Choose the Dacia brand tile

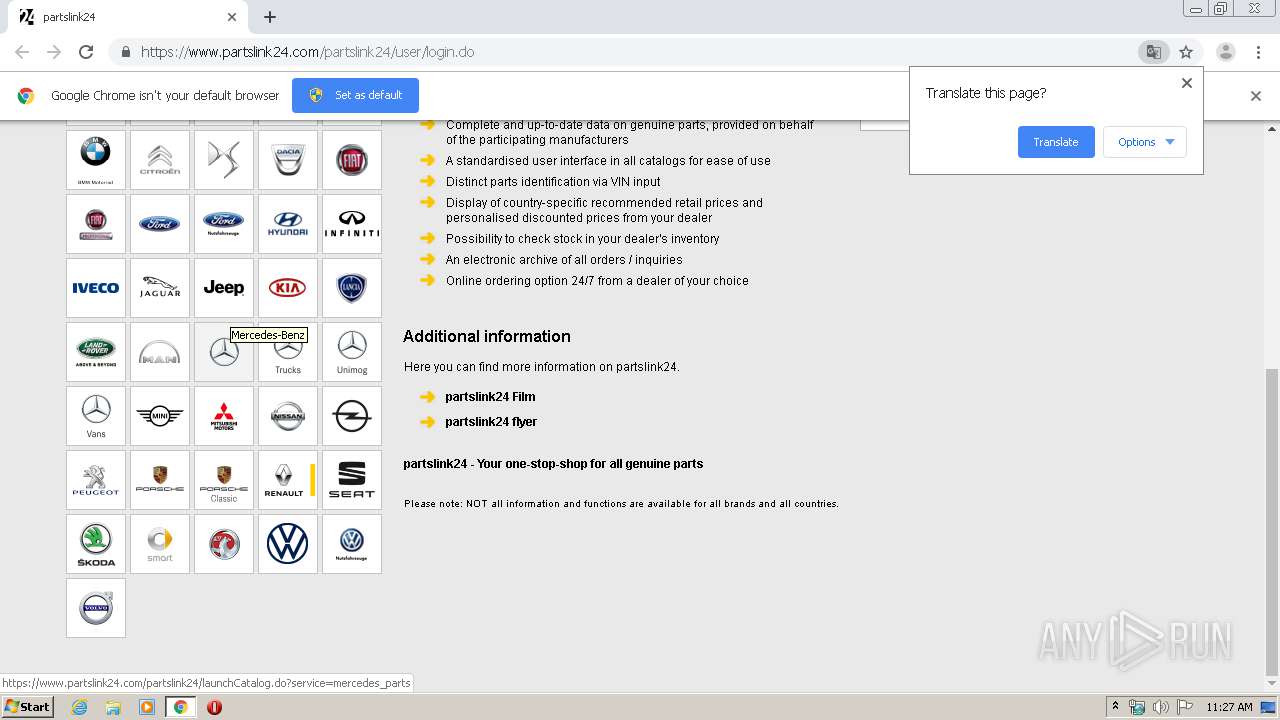tap(288, 160)
